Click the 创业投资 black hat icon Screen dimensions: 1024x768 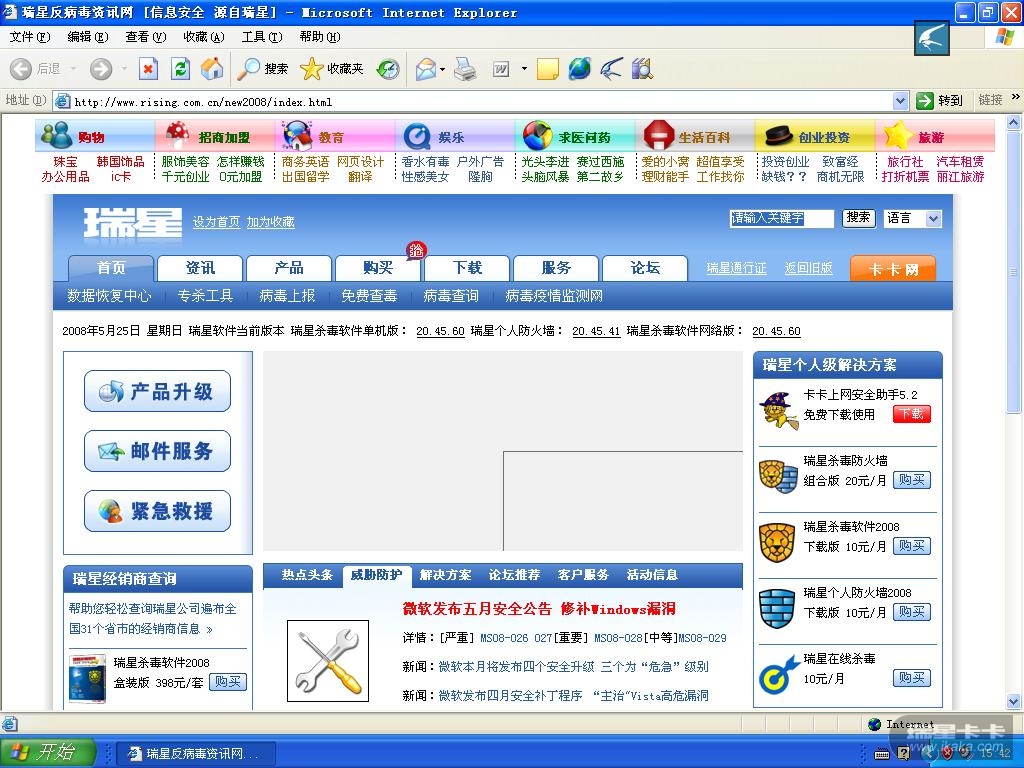tap(778, 136)
